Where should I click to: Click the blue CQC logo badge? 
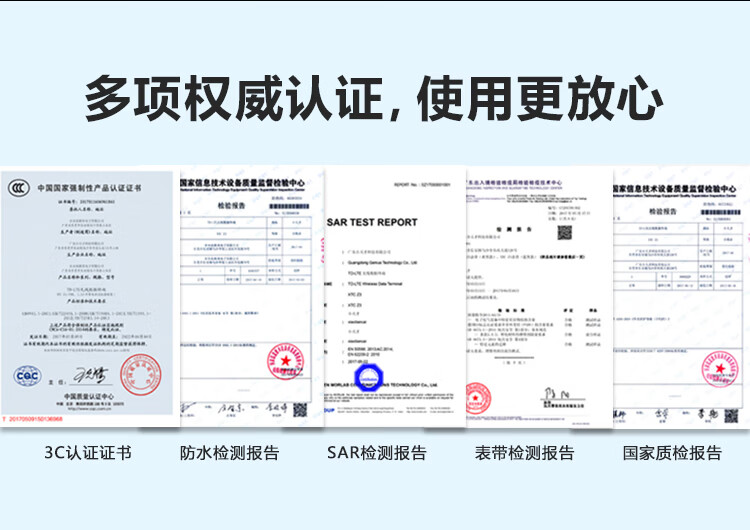click(27, 376)
